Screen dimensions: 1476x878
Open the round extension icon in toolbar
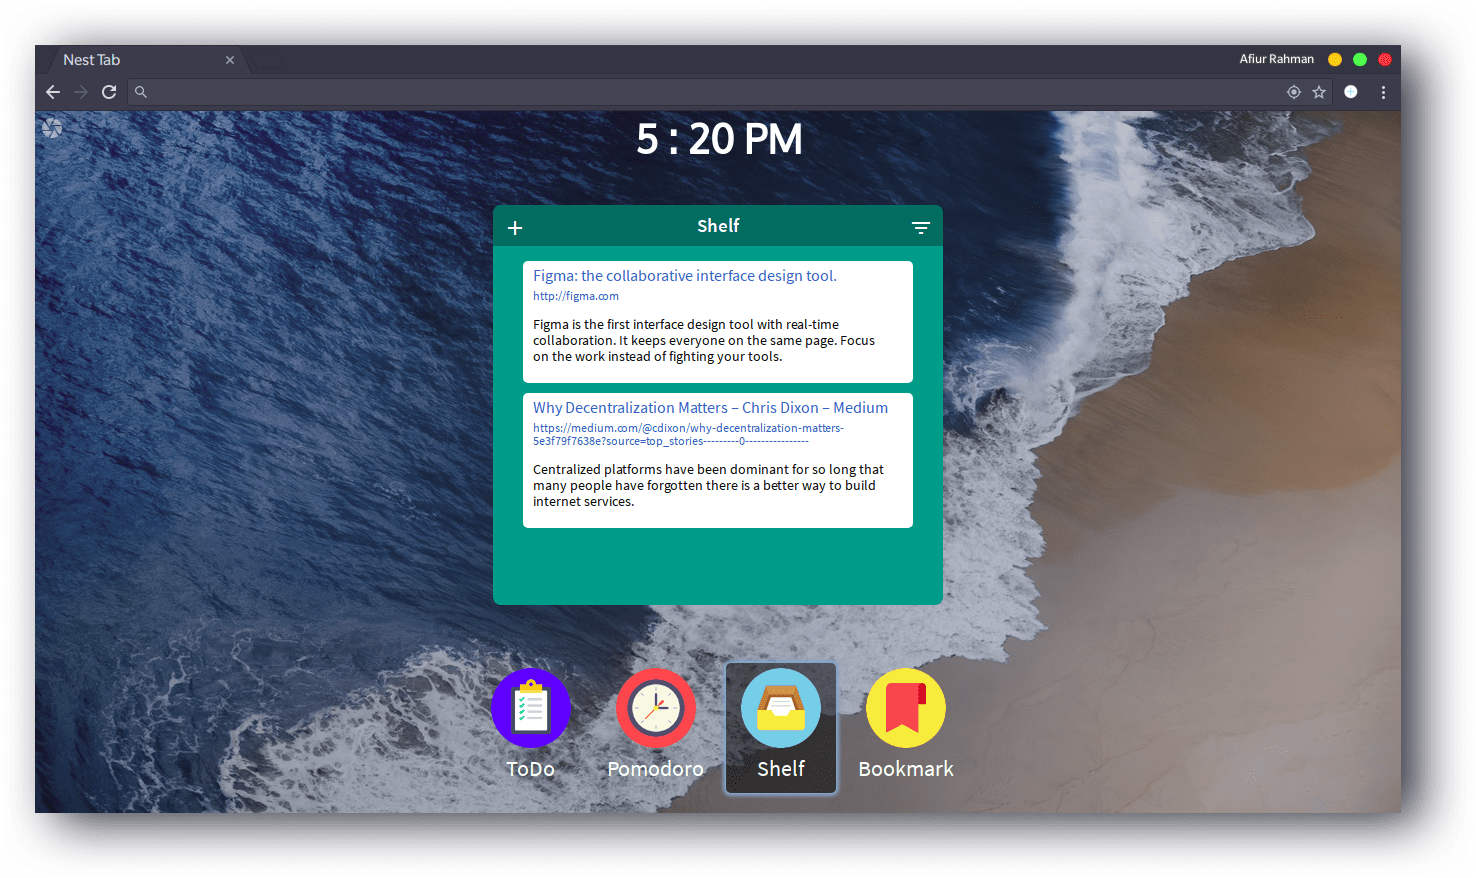click(x=1351, y=92)
